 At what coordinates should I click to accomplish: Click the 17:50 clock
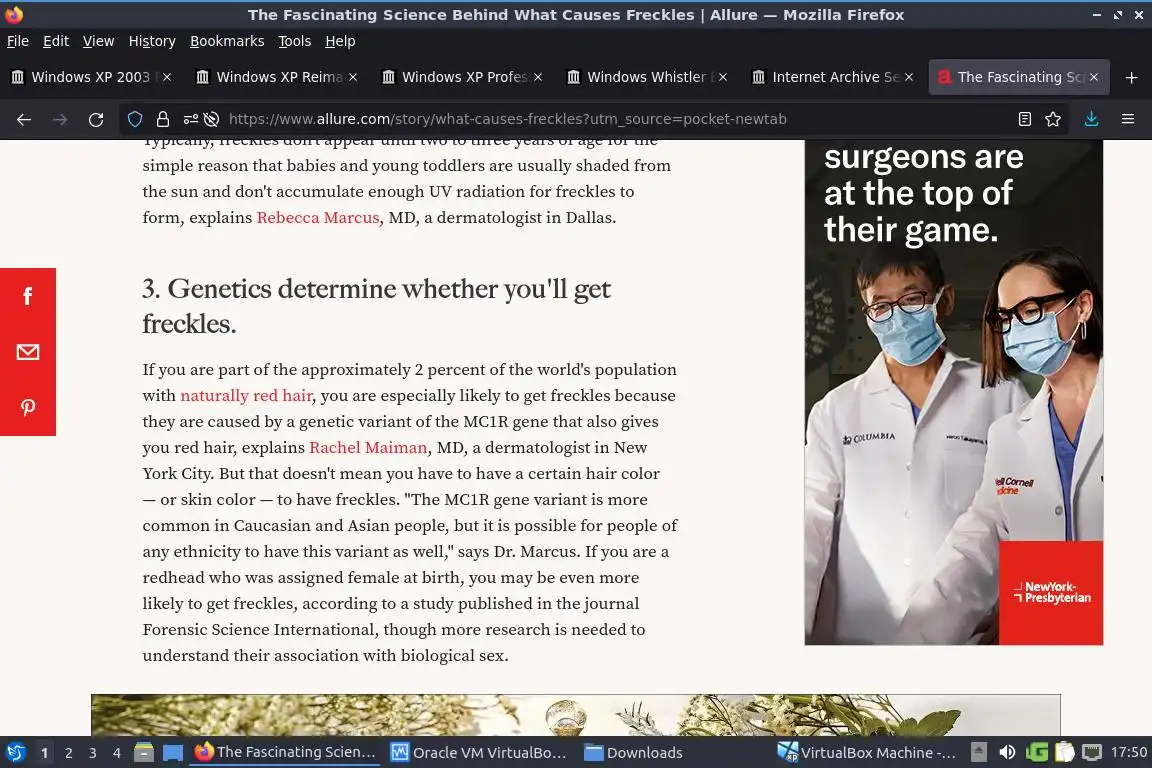click(1128, 752)
